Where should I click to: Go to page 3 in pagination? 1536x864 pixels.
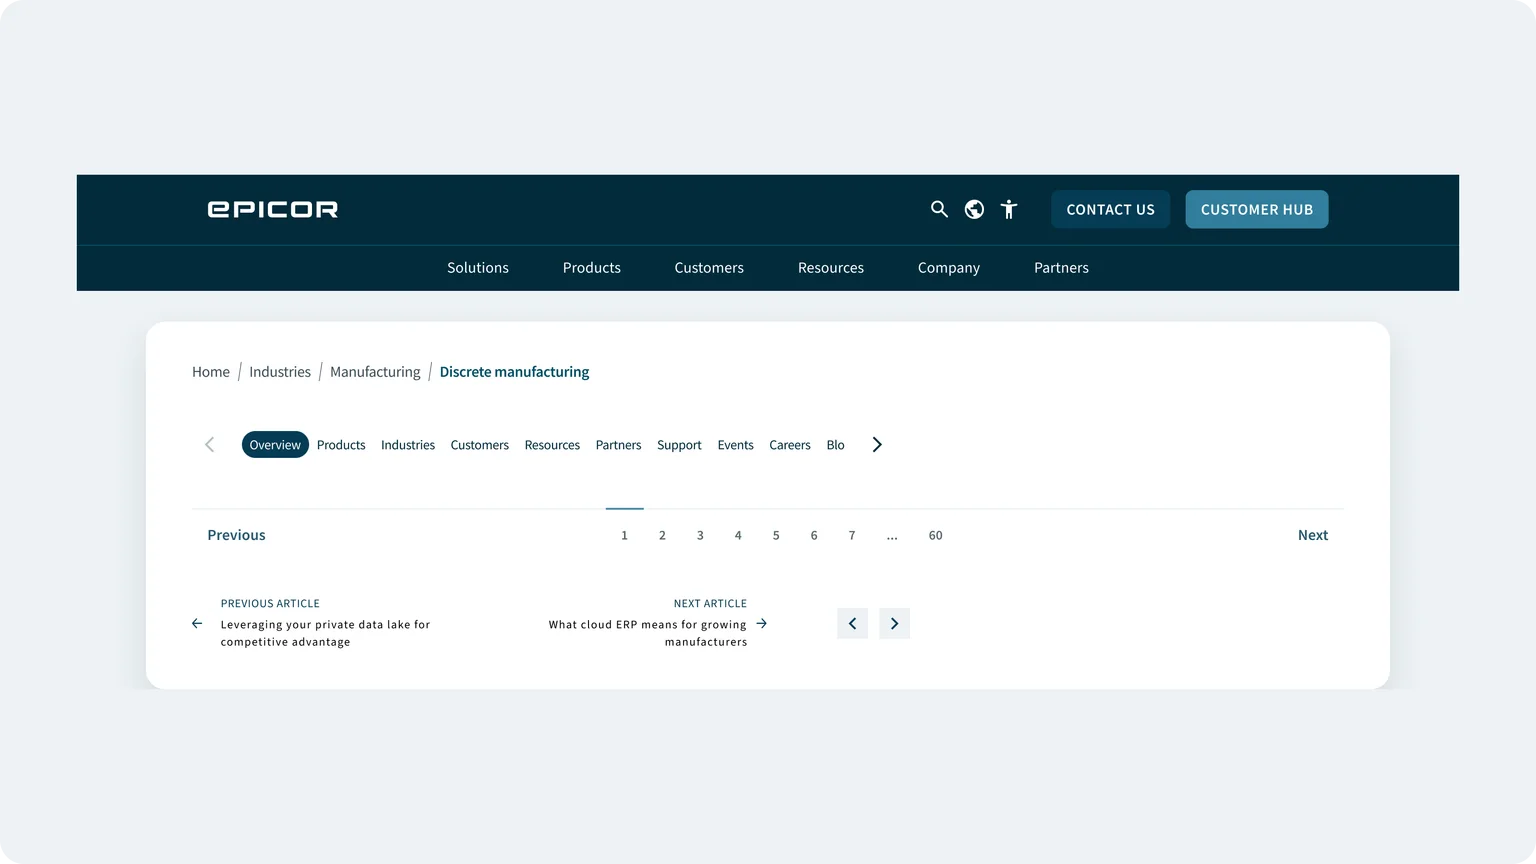(700, 535)
